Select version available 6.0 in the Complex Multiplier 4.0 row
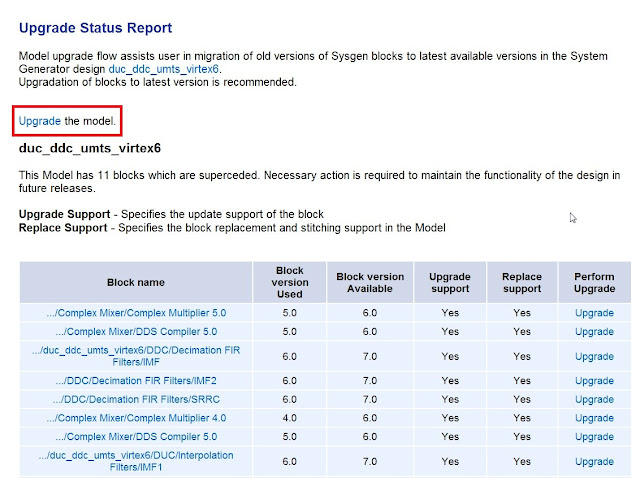640x478 pixels. click(x=370, y=418)
